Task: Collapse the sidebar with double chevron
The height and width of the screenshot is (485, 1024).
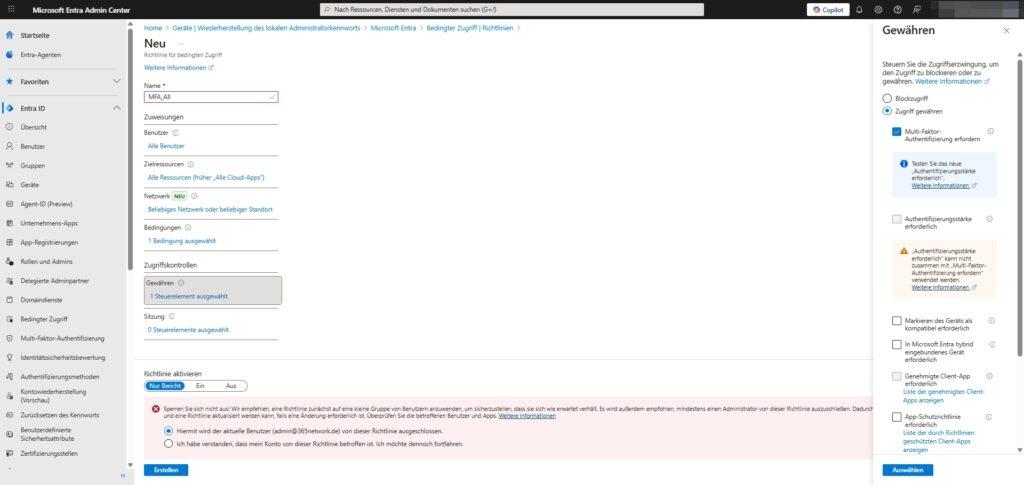Action: (x=123, y=475)
